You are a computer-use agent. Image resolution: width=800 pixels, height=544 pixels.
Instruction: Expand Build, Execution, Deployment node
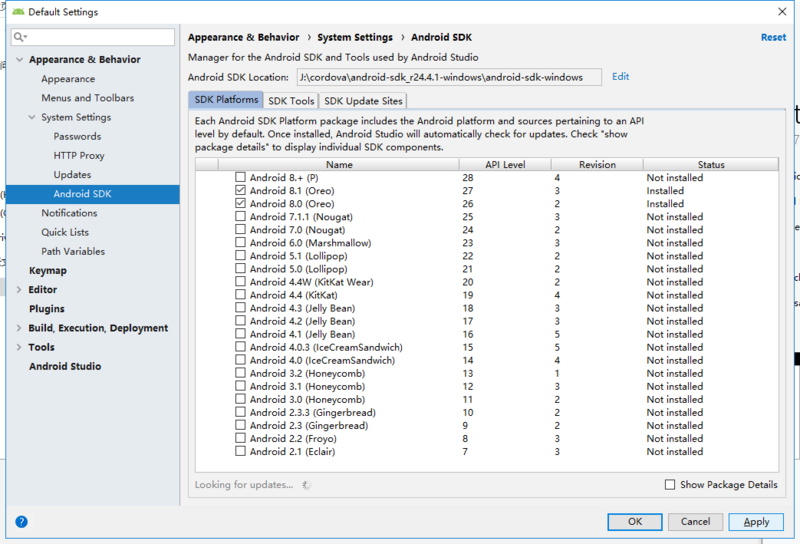click(x=19, y=328)
